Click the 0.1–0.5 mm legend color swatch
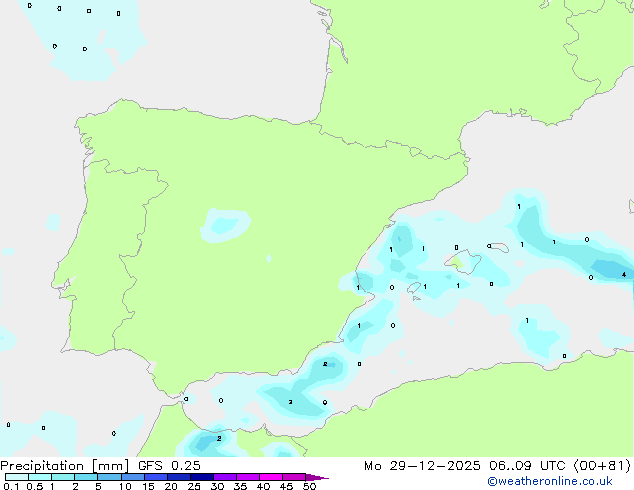634x490 pixels. click(x=17, y=477)
